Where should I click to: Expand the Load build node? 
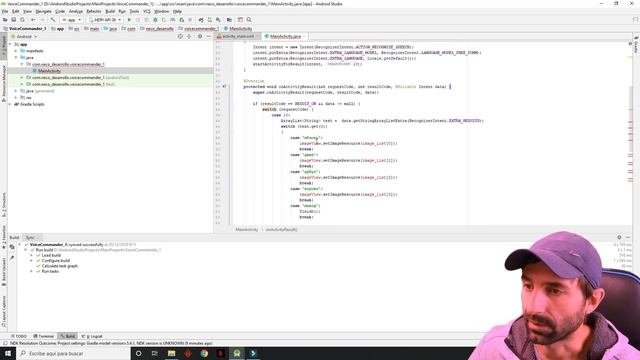[x=31, y=255]
